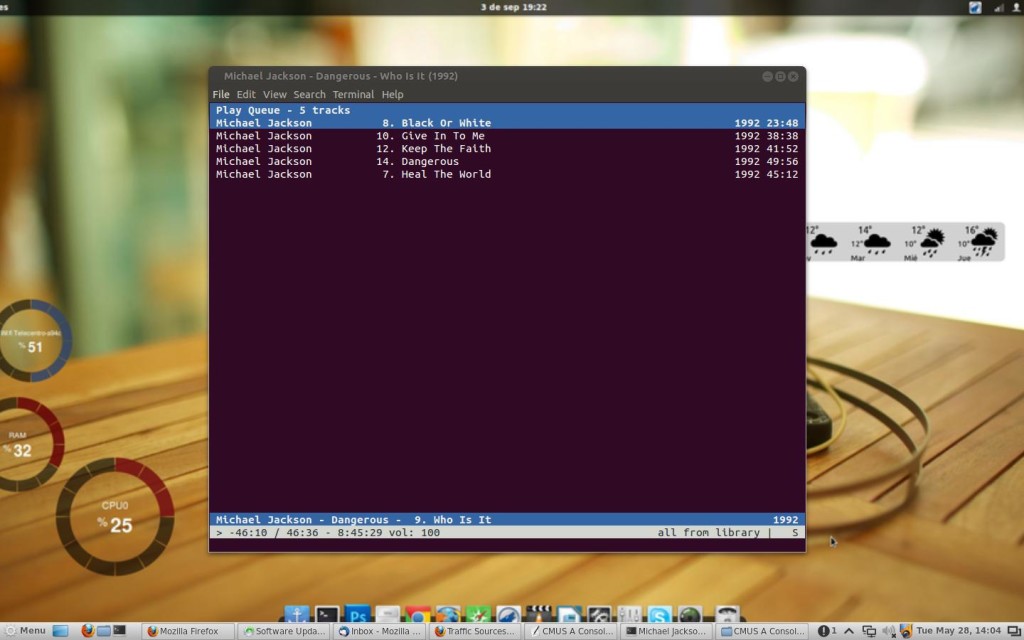
Task: Open the File menu in the cmus window
Action: point(220,94)
